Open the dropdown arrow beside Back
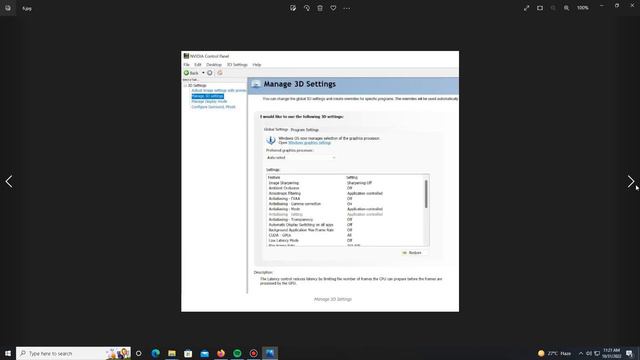640x360 pixels. (203, 73)
